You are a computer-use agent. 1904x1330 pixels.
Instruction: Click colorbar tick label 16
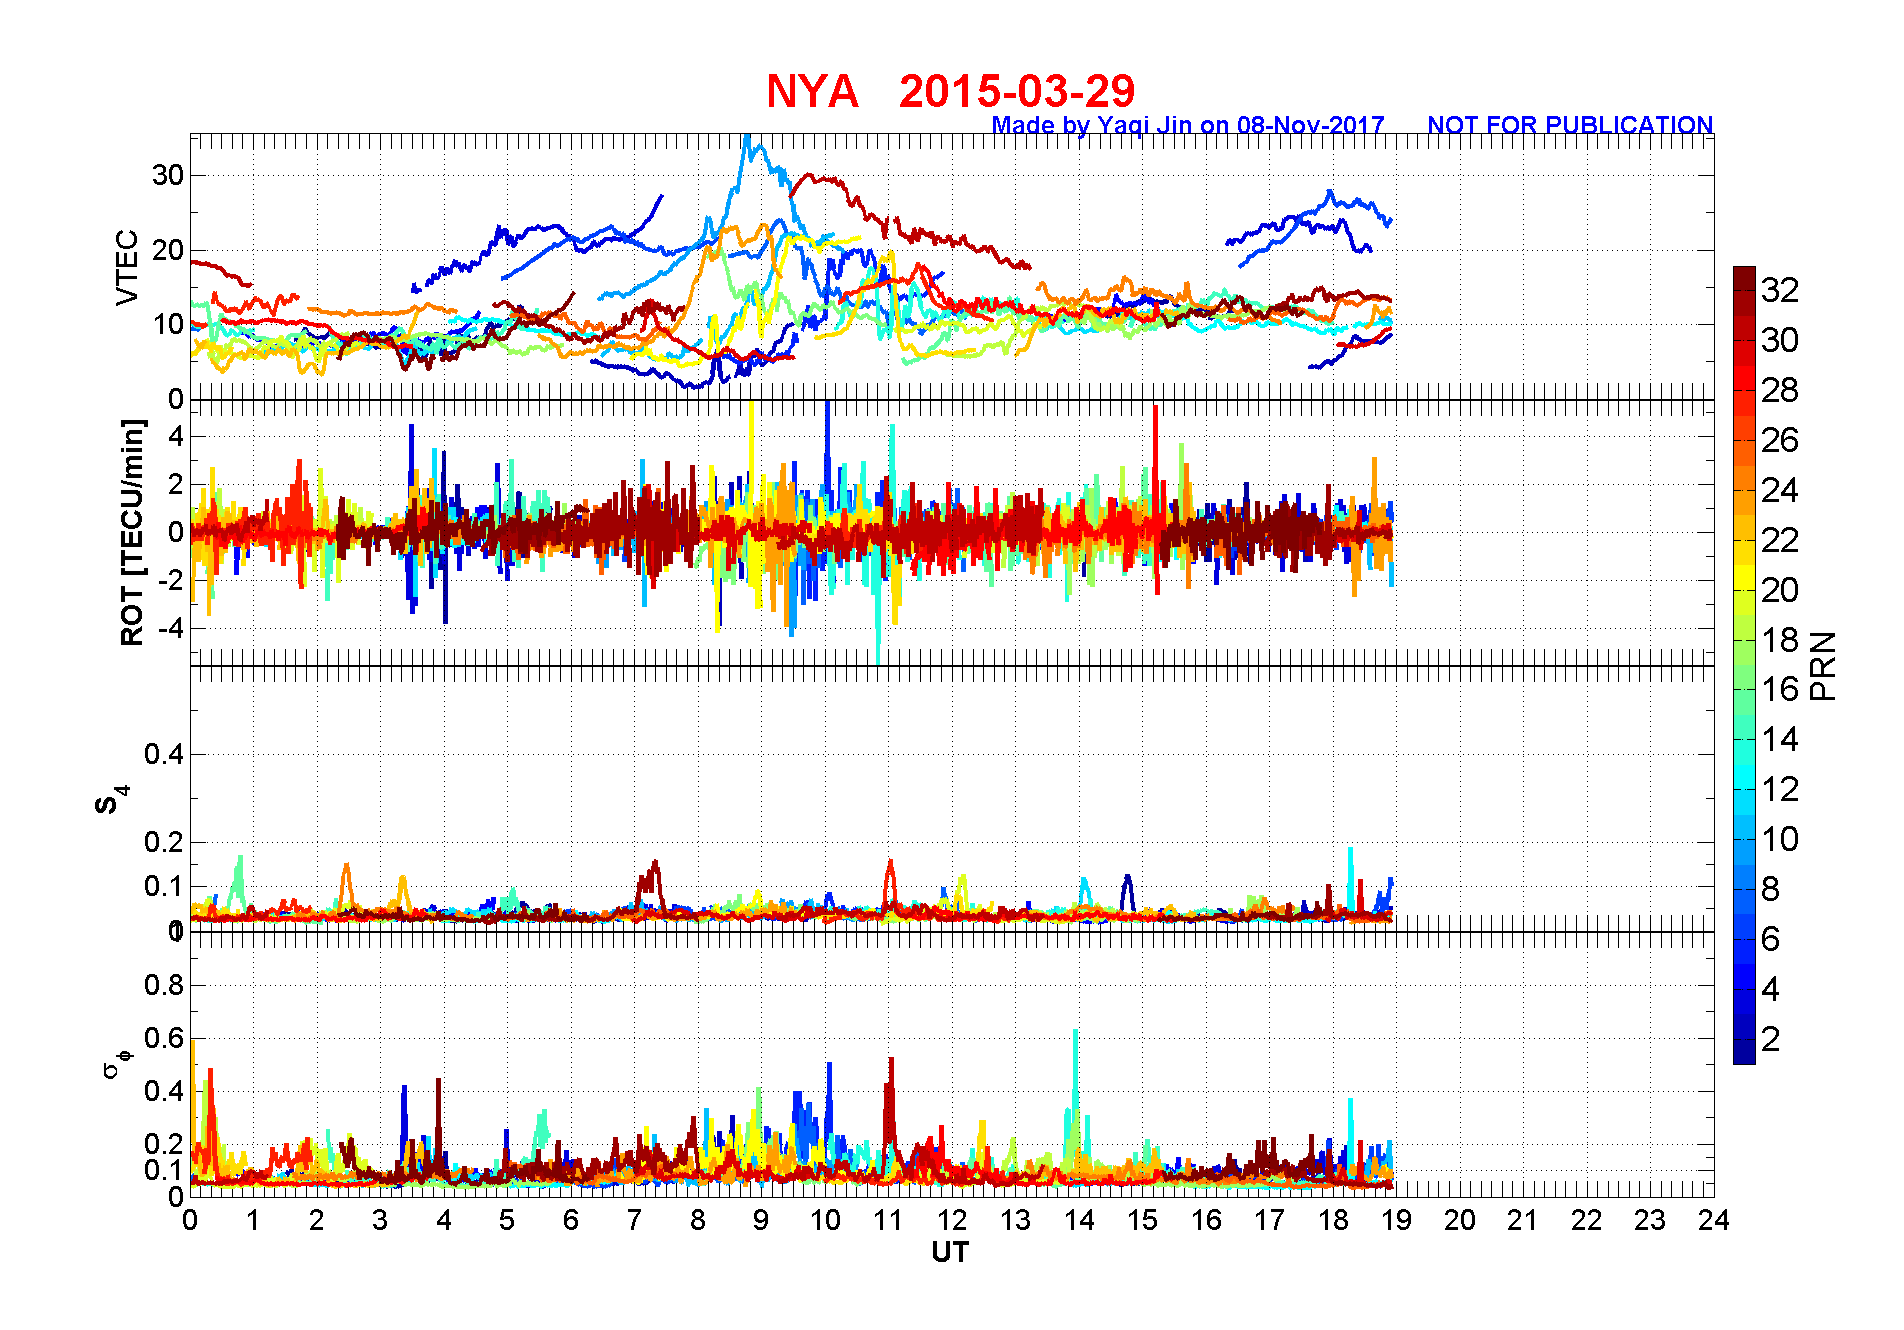(x=1780, y=689)
